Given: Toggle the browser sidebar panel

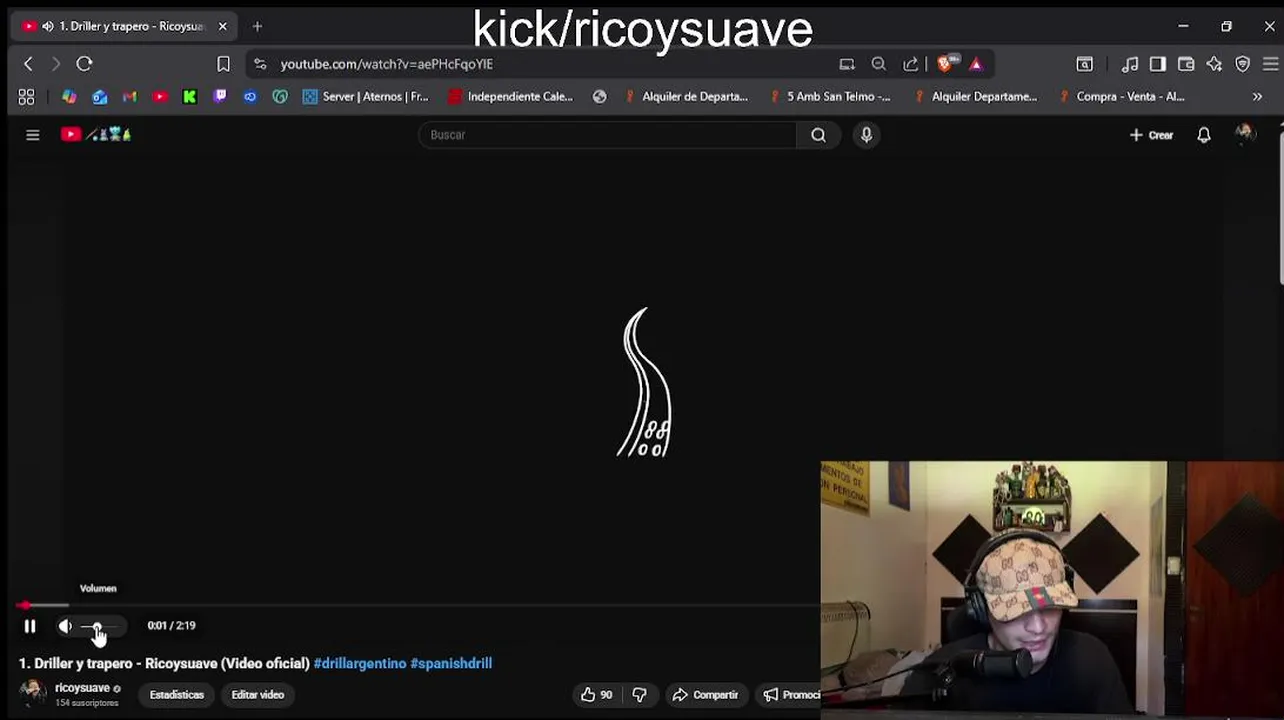Looking at the screenshot, I should [1158, 64].
